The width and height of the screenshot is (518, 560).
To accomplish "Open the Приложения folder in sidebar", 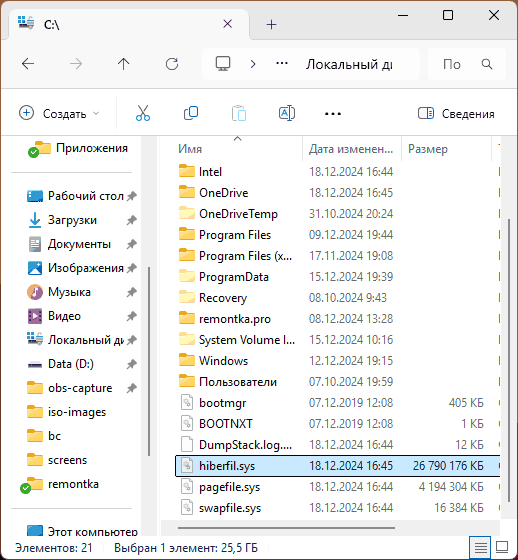I will [x=78, y=149].
